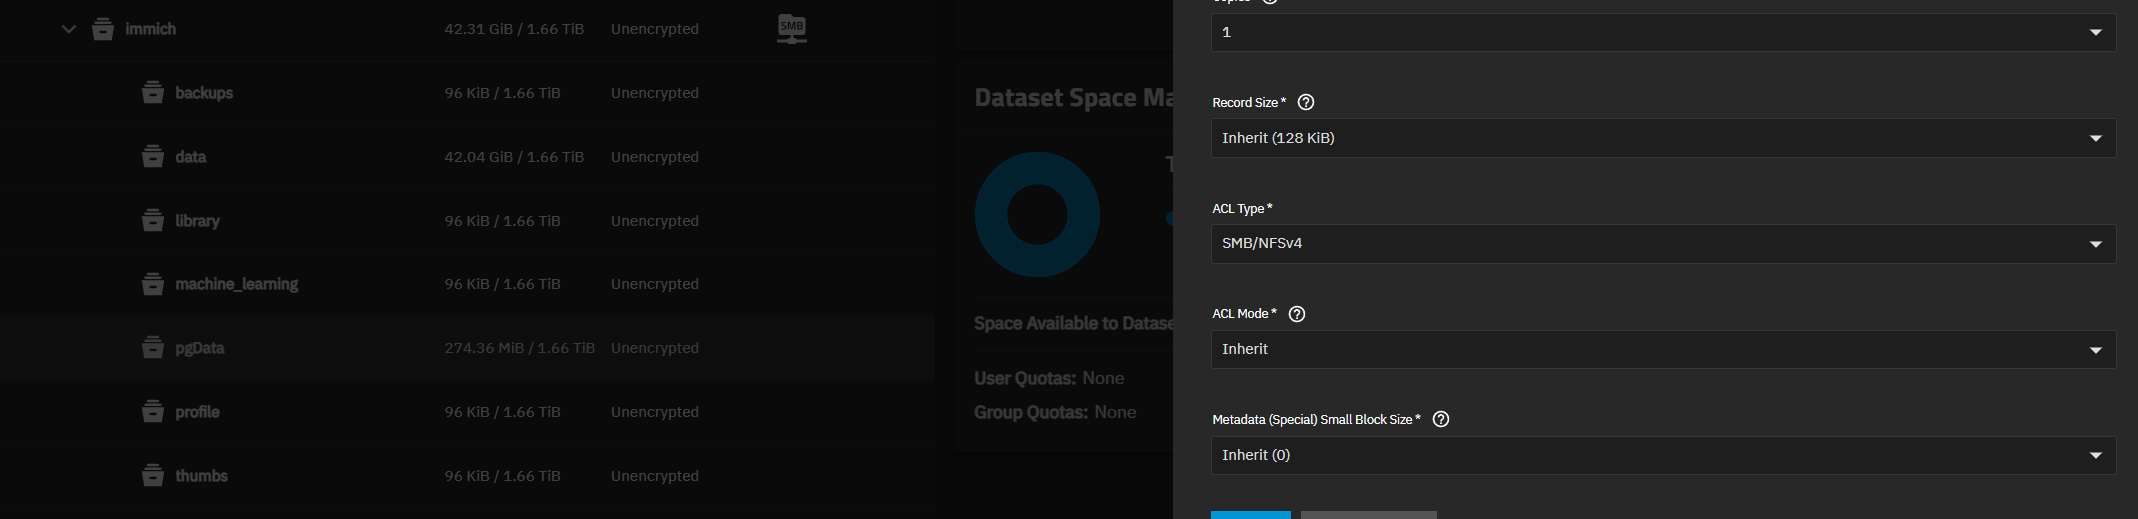Click the thumbs dataset icon
2138x519 pixels.
[x=153, y=476]
